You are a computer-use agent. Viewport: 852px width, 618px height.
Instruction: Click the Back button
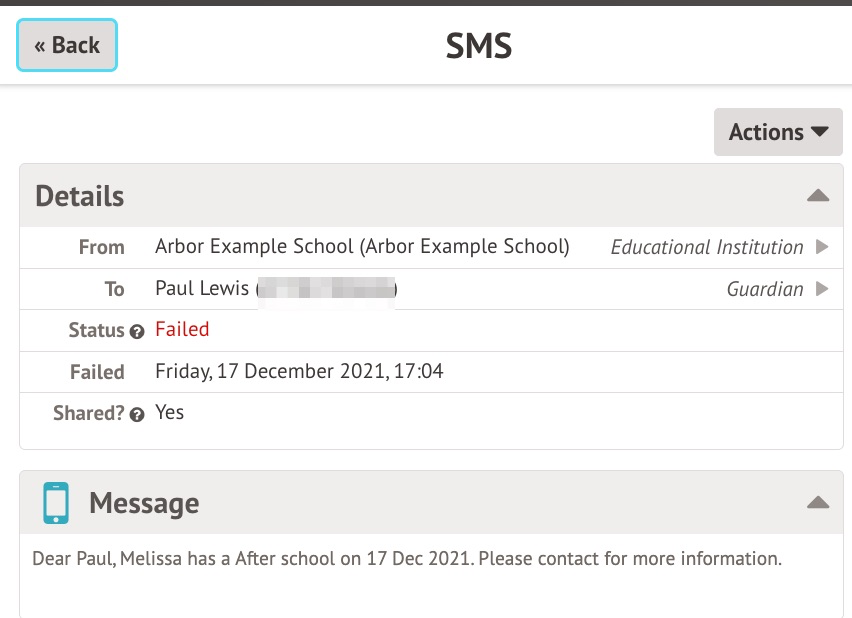coord(67,45)
